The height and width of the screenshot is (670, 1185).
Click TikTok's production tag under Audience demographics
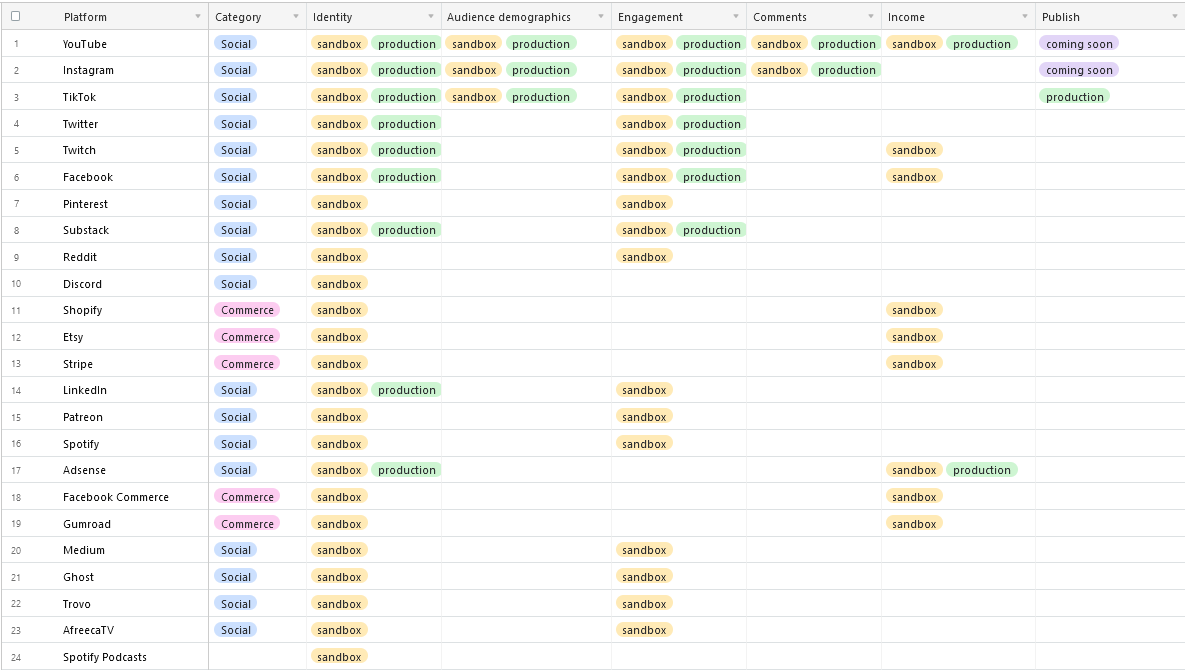click(x=541, y=97)
